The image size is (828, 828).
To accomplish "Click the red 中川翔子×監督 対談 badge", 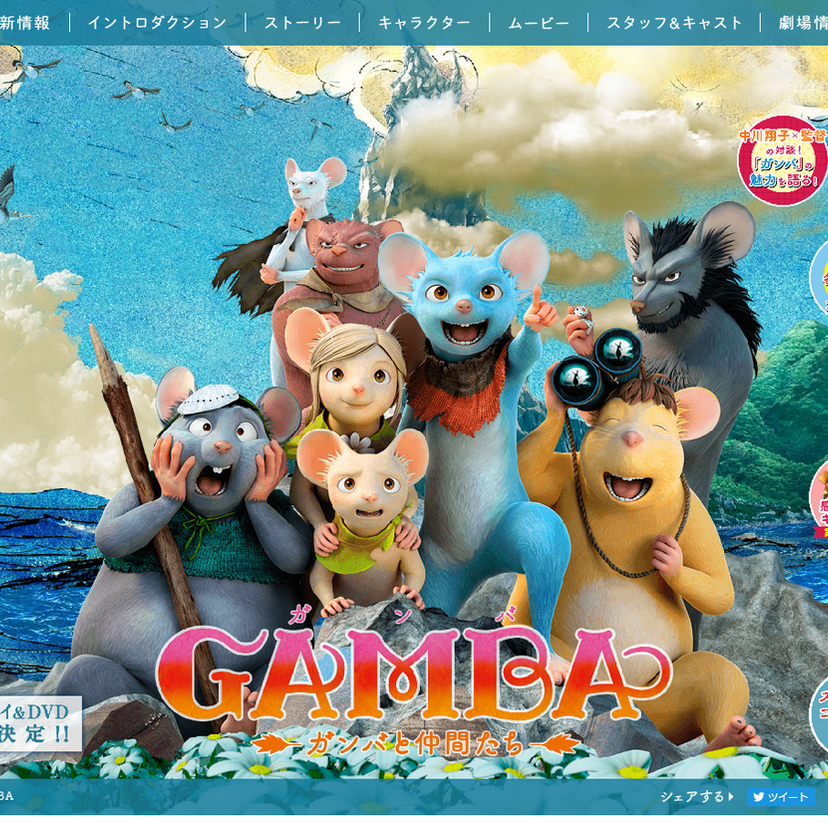I will coord(782,160).
